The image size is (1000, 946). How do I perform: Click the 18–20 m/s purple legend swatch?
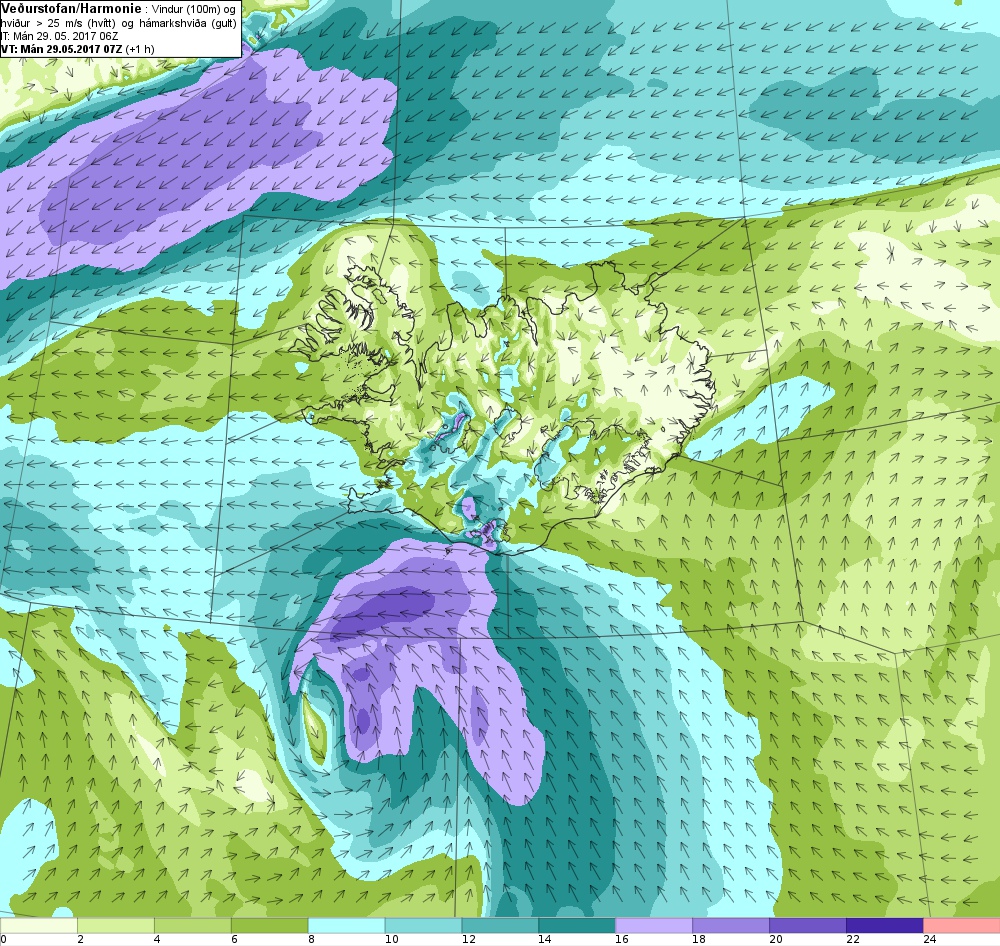coord(730,925)
